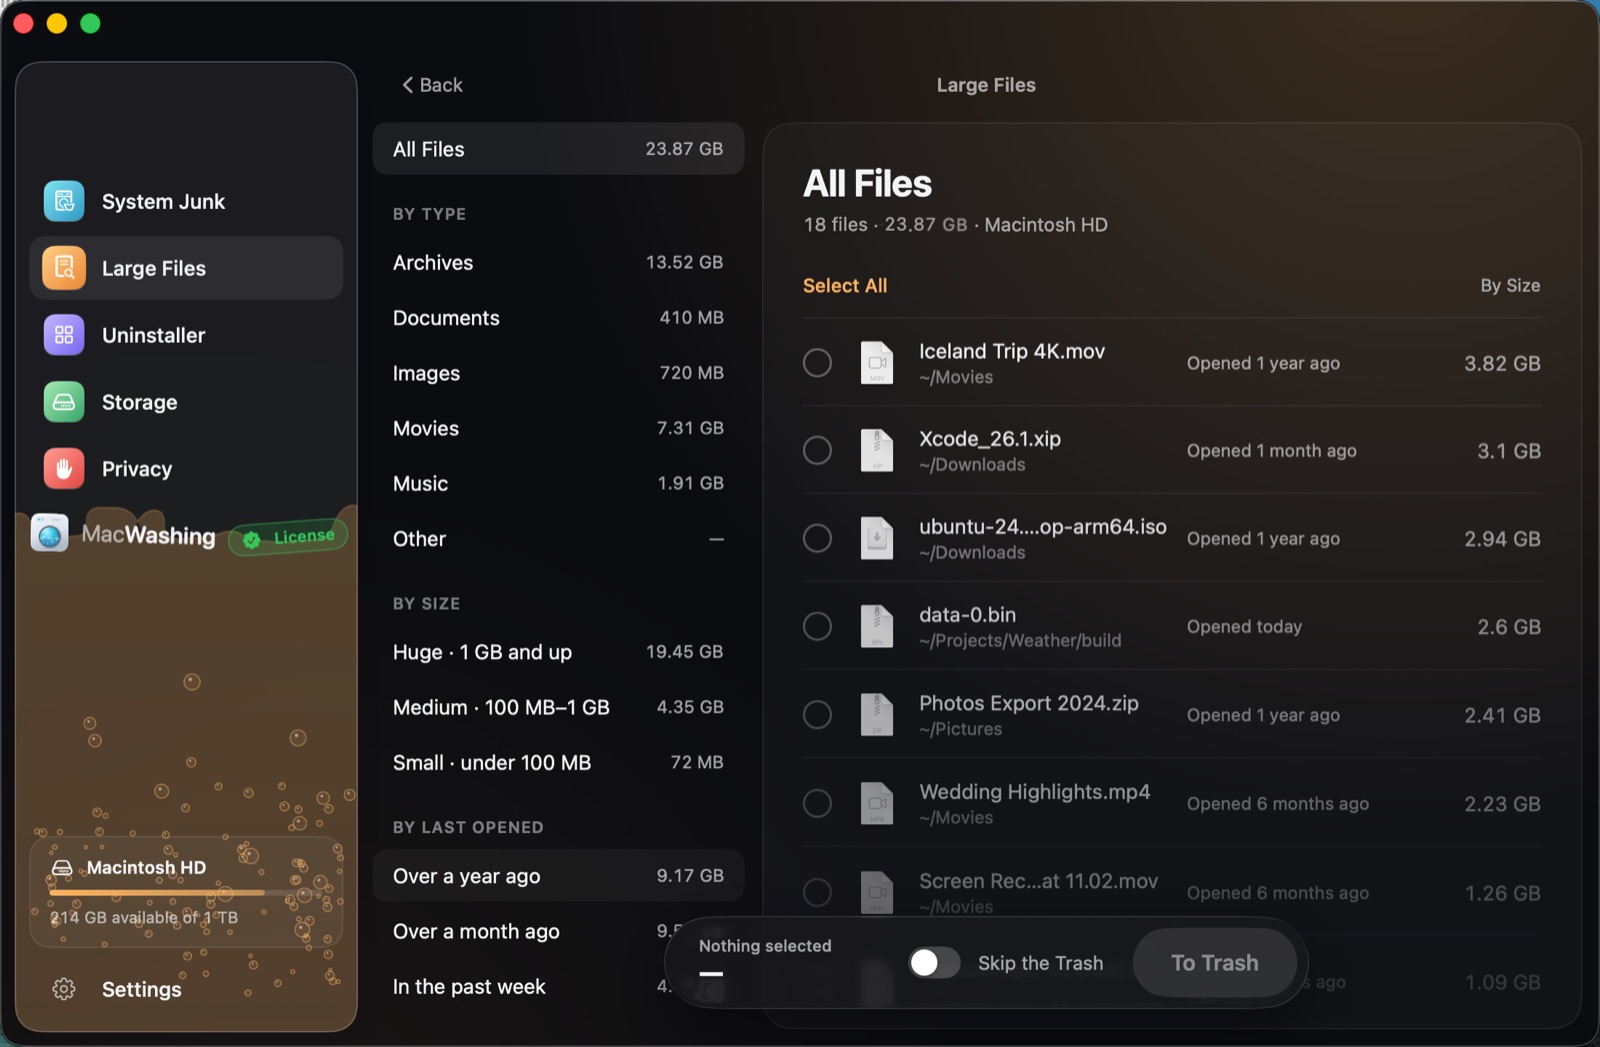Click the Xcode_26.1.xip archive icon

pos(877,450)
